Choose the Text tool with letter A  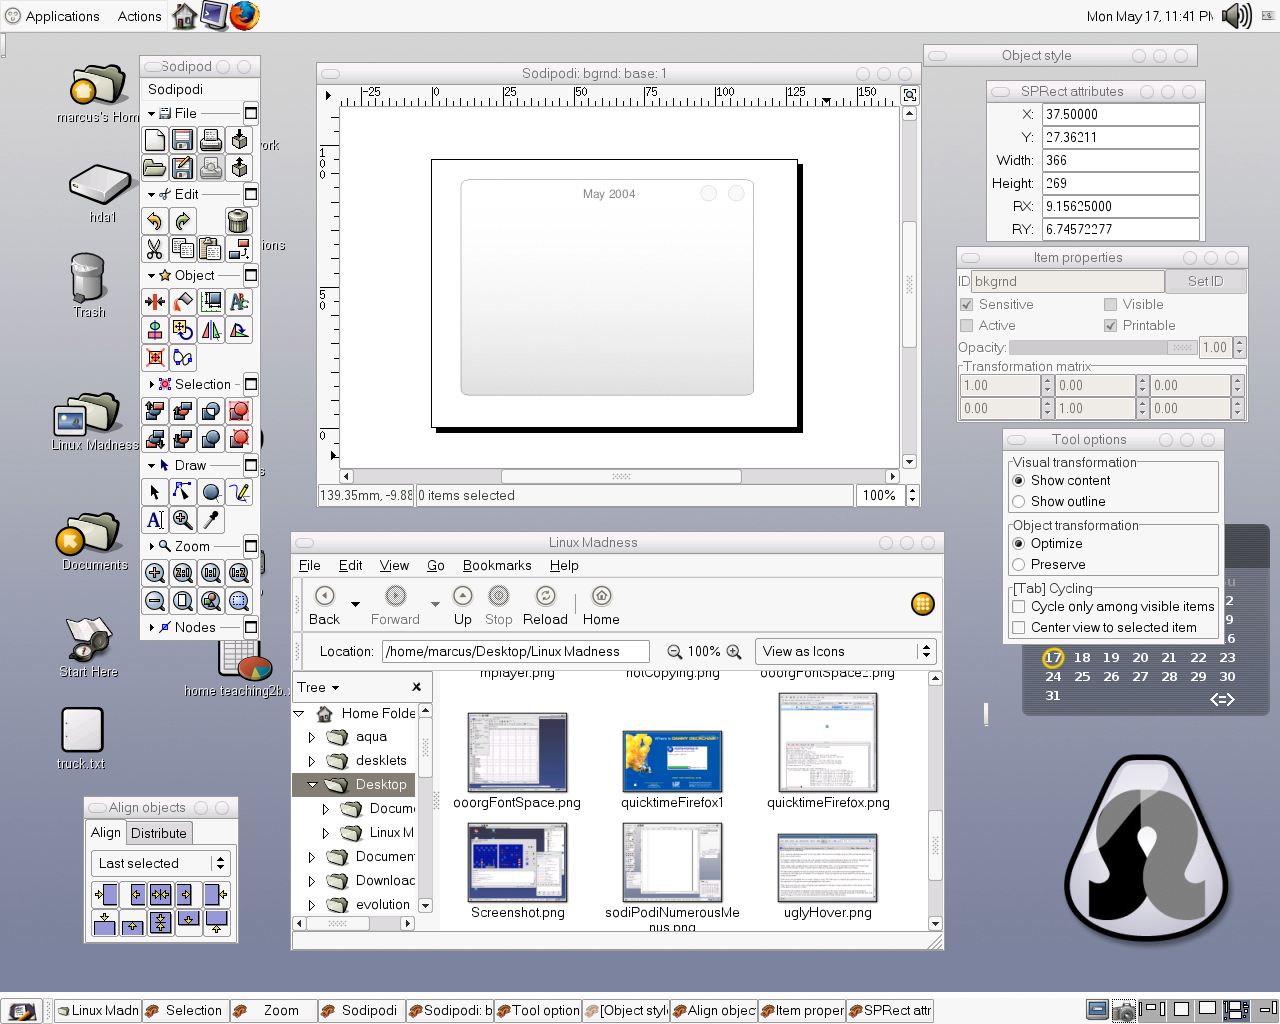(x=155, y=520)
